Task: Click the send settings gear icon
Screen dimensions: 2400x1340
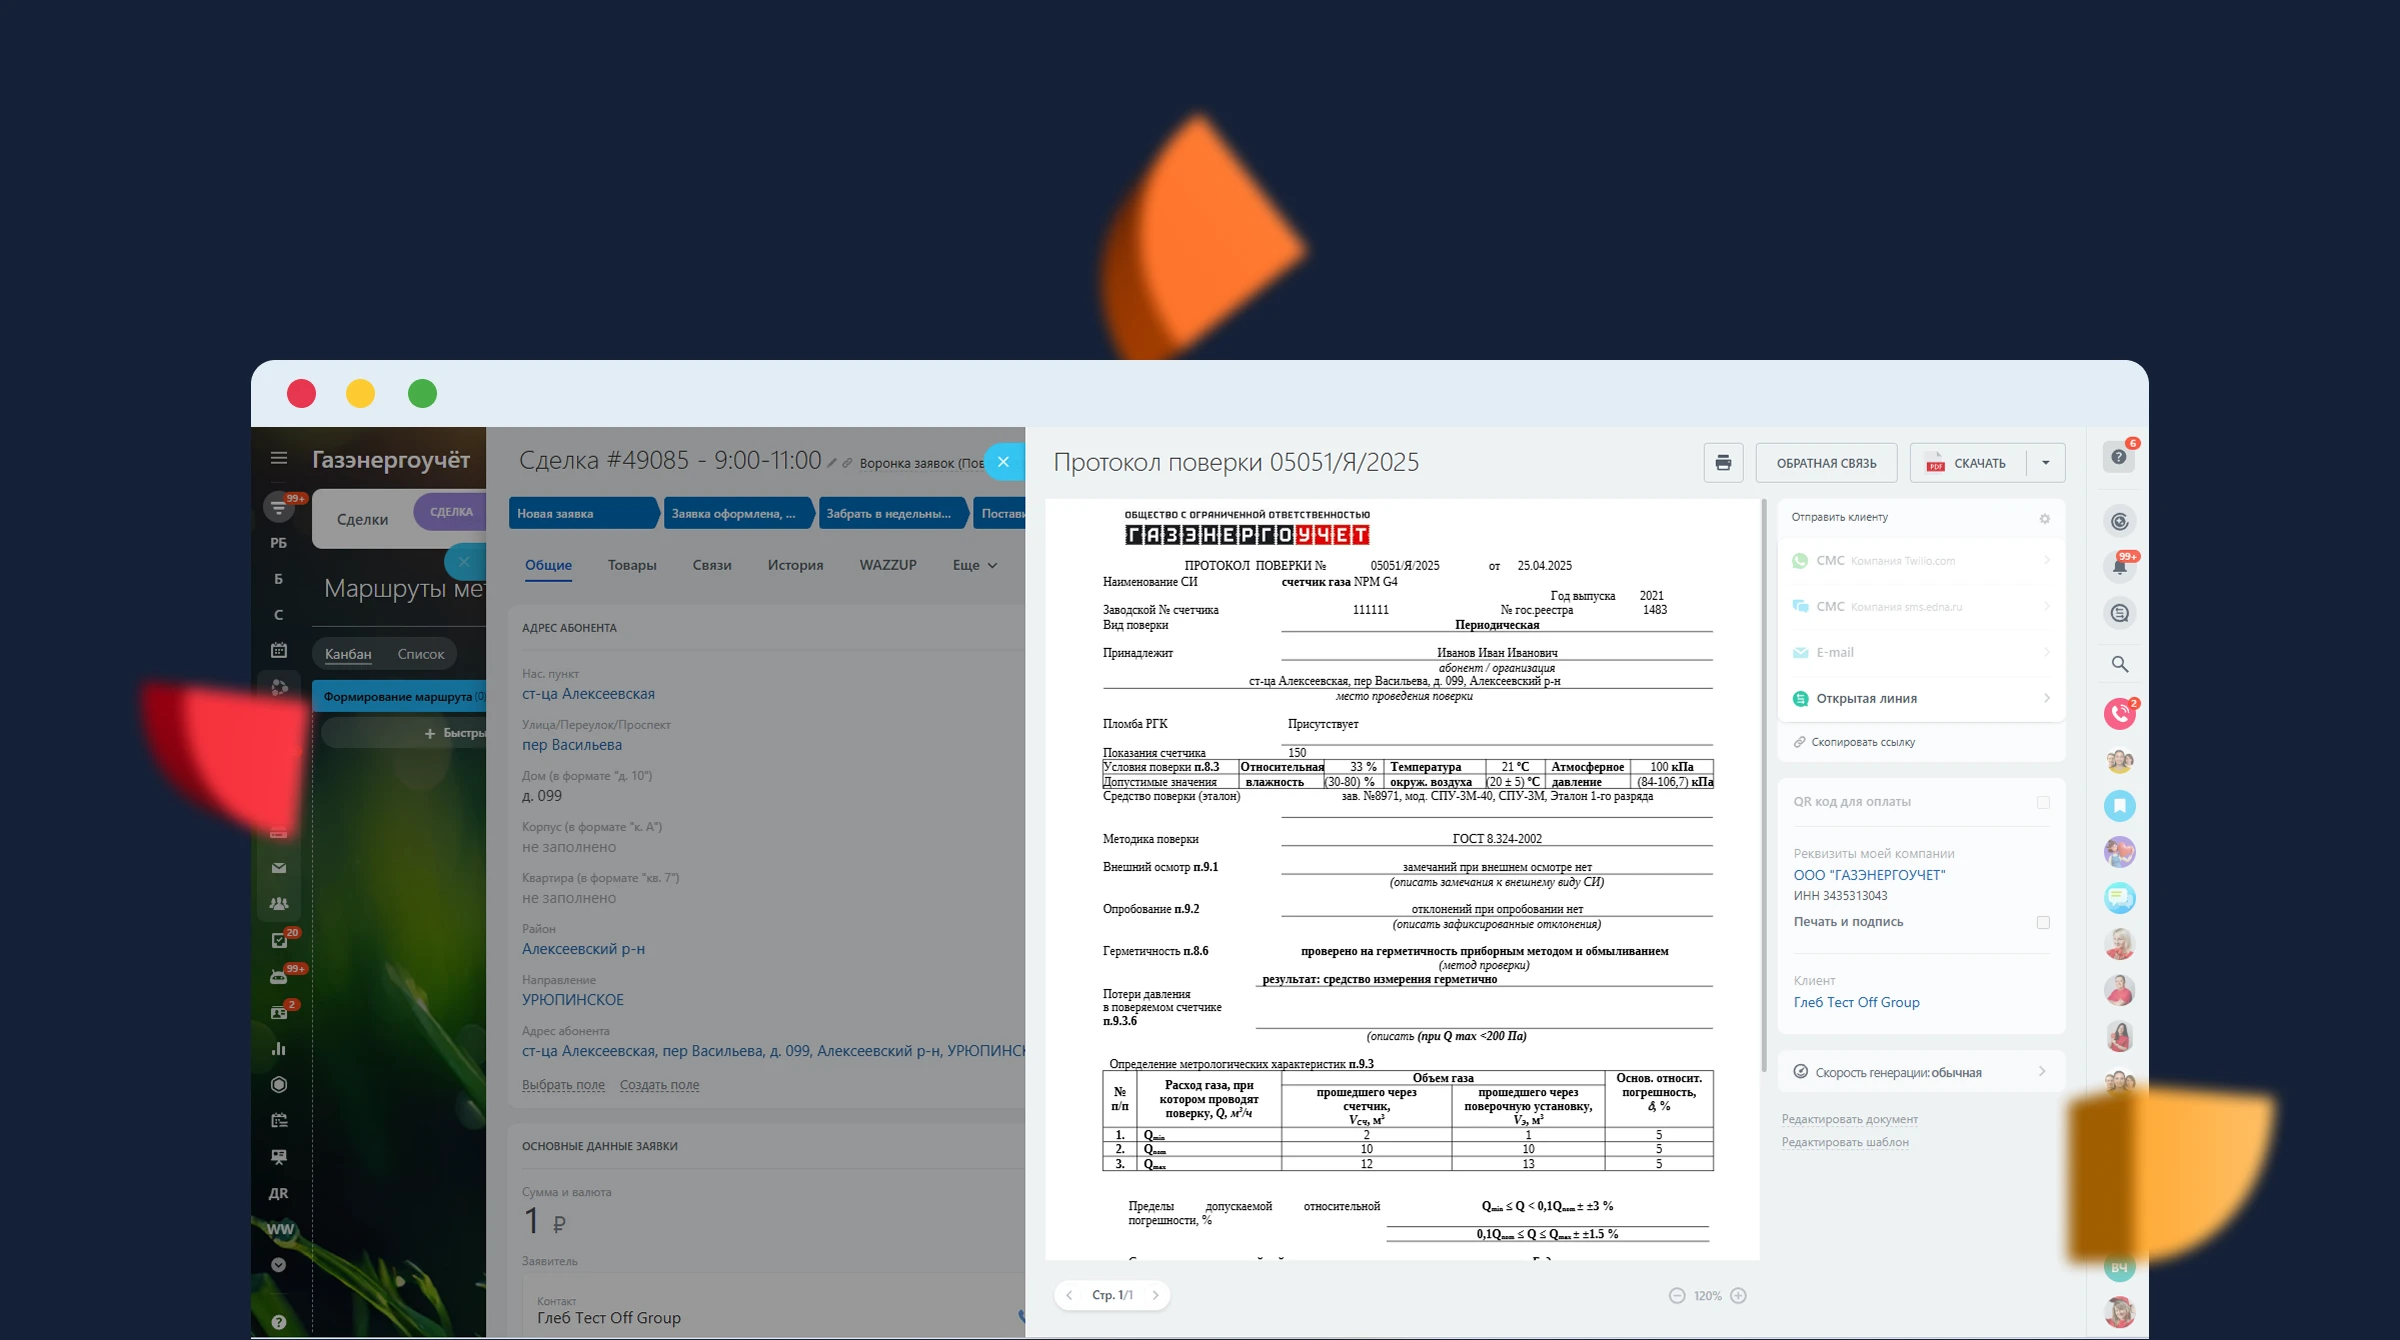Action: click(x=2044, y=518)
